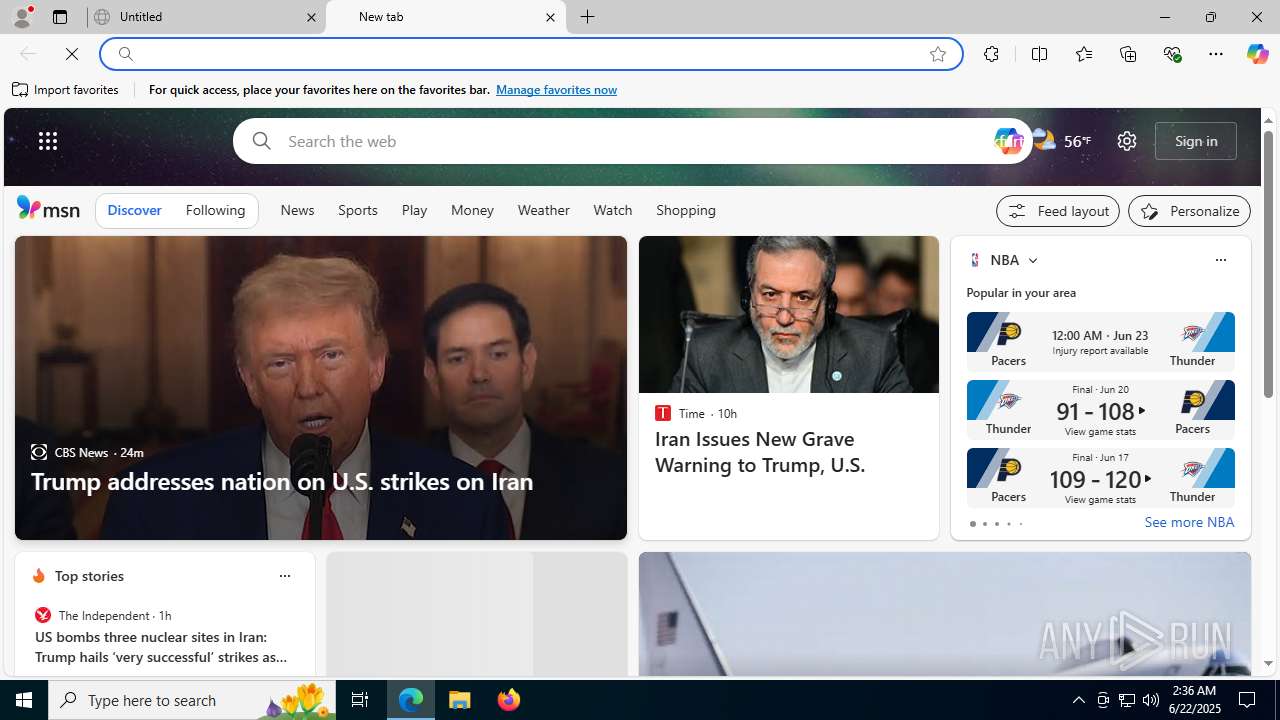Click the web search magnifier icon
The width and height of the screenshot is (1280, 720).
coord(262,141)
